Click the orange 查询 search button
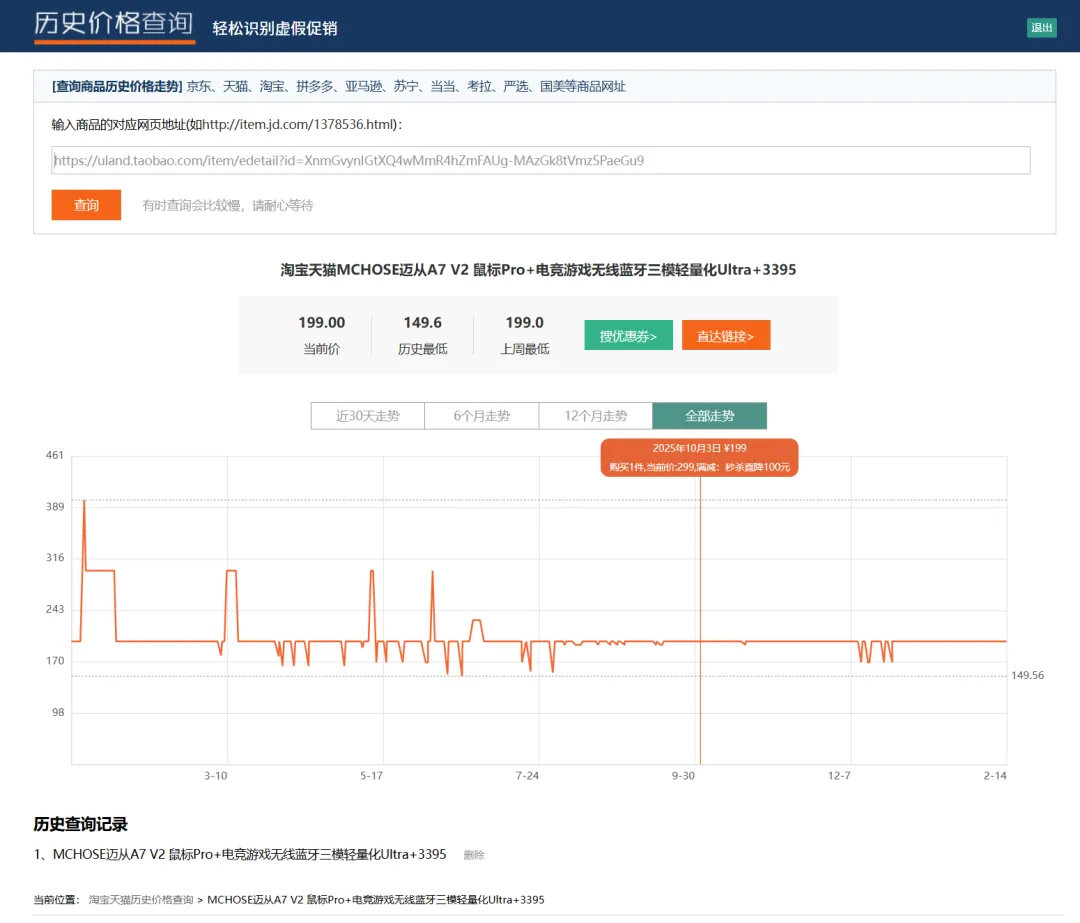This screenshot has width=1080, height=923. point(86,205)
